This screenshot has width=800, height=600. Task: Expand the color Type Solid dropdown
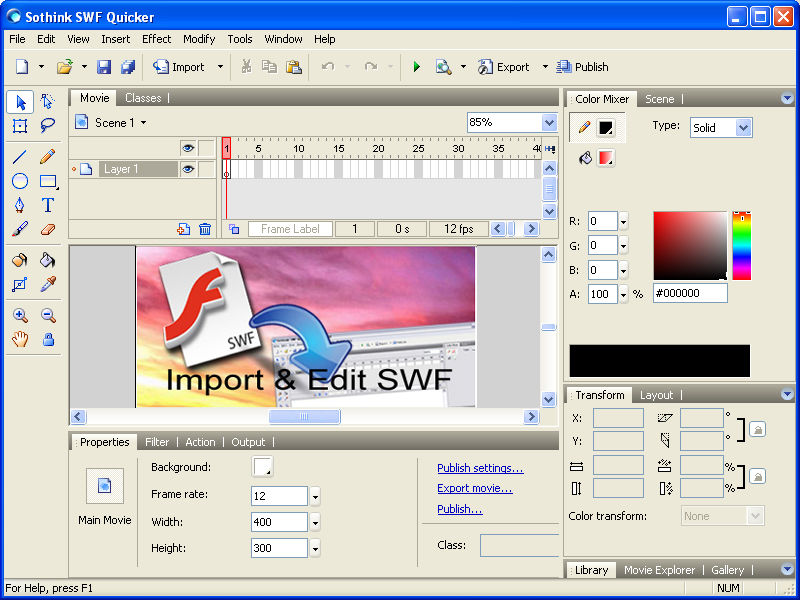click(743, 128)
